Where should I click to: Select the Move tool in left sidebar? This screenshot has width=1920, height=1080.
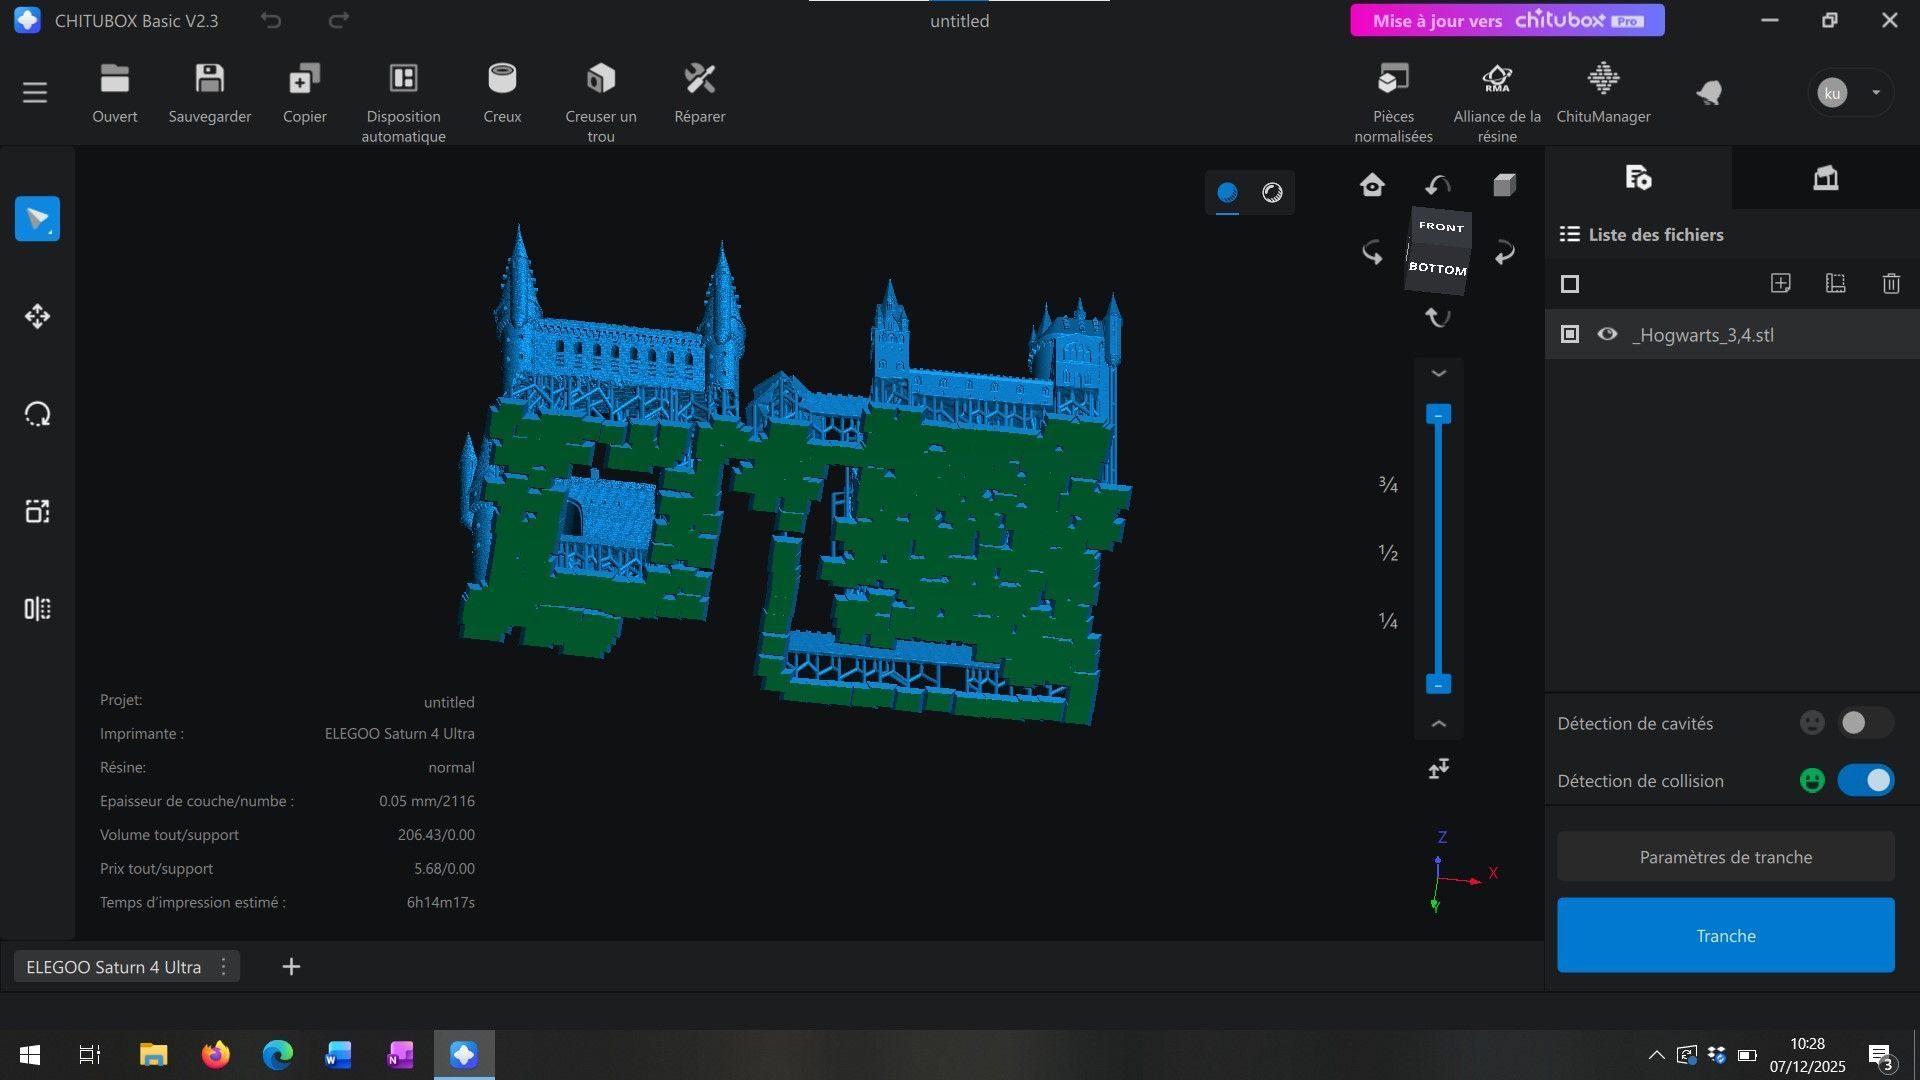37,316
